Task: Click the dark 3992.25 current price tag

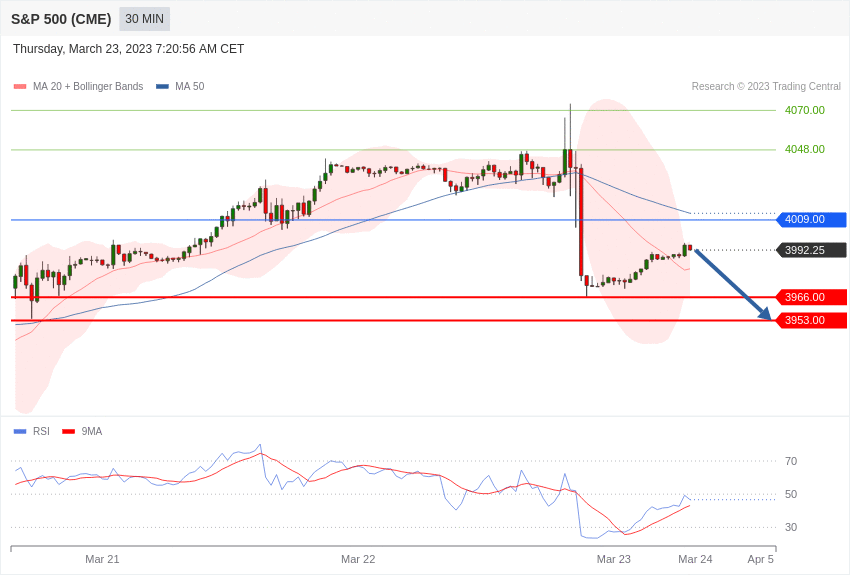Action: (812, 250)
